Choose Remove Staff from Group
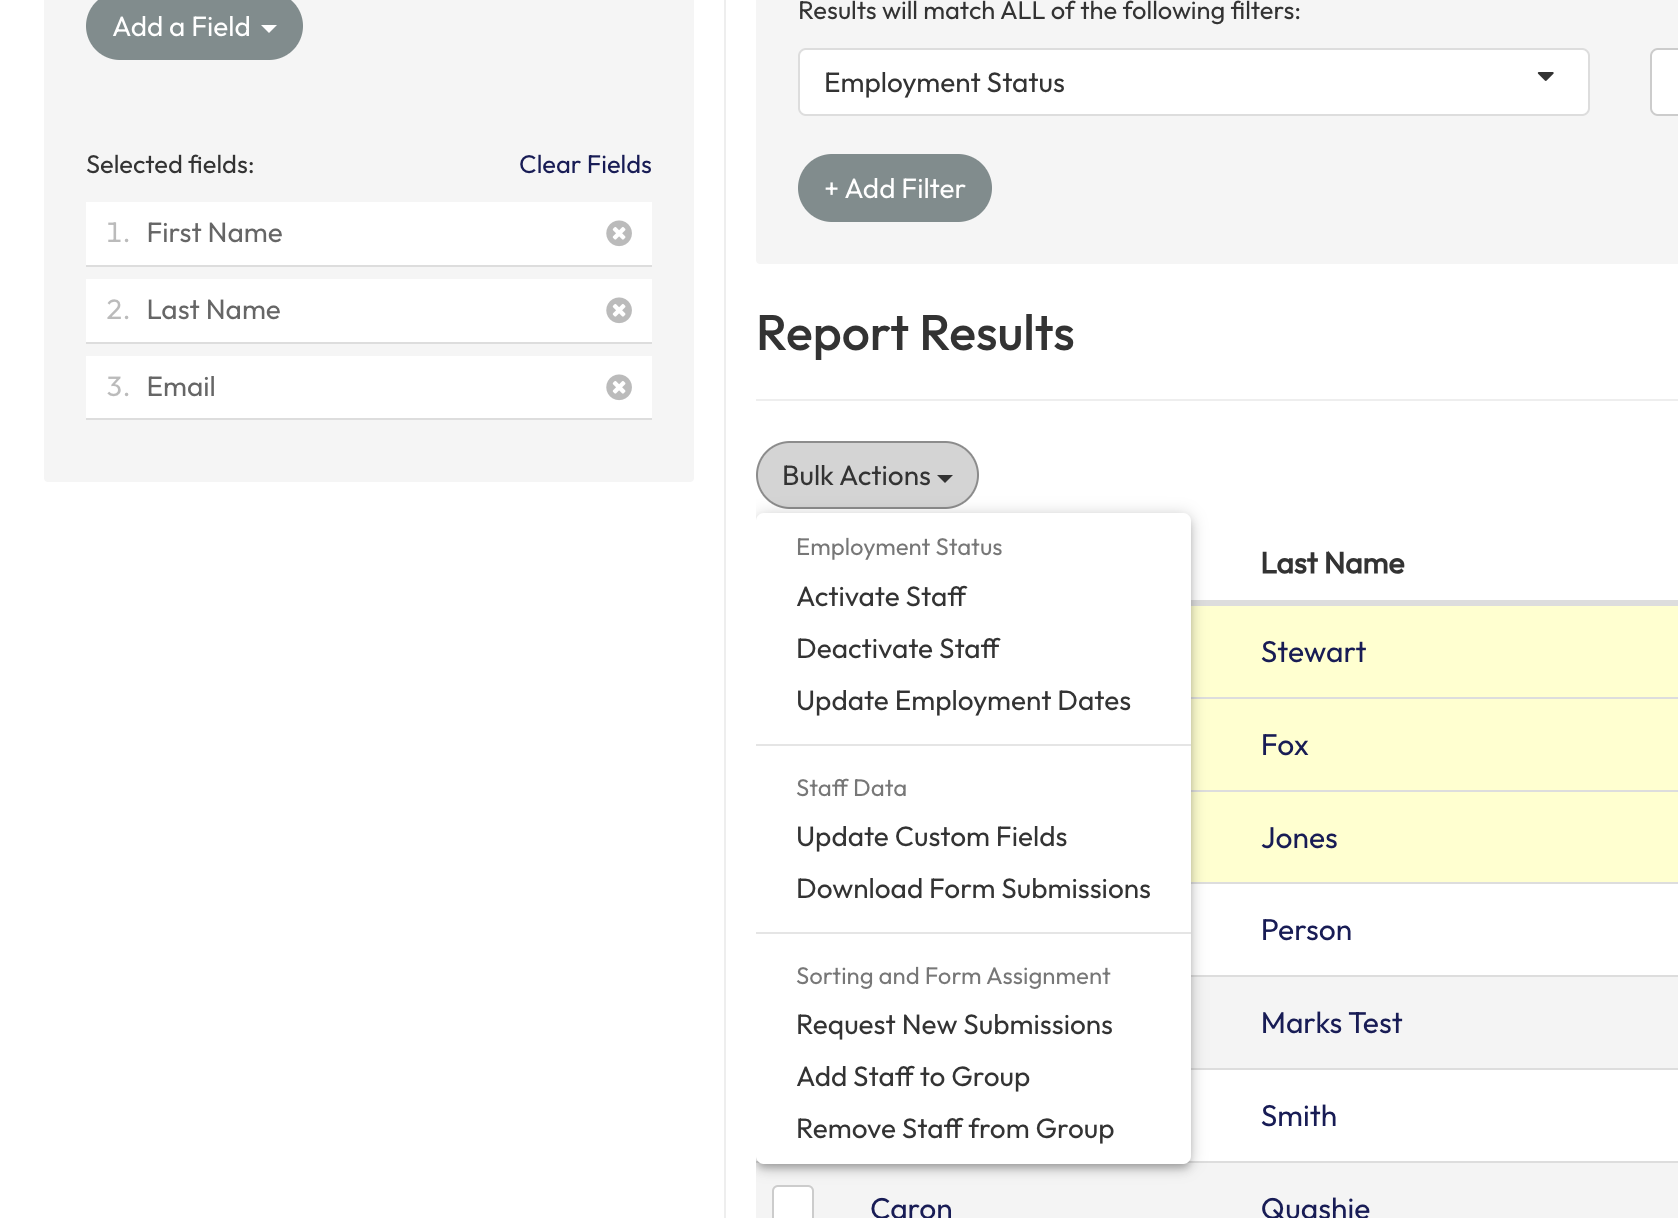 pyautogui.click(x=954, y=1128)
